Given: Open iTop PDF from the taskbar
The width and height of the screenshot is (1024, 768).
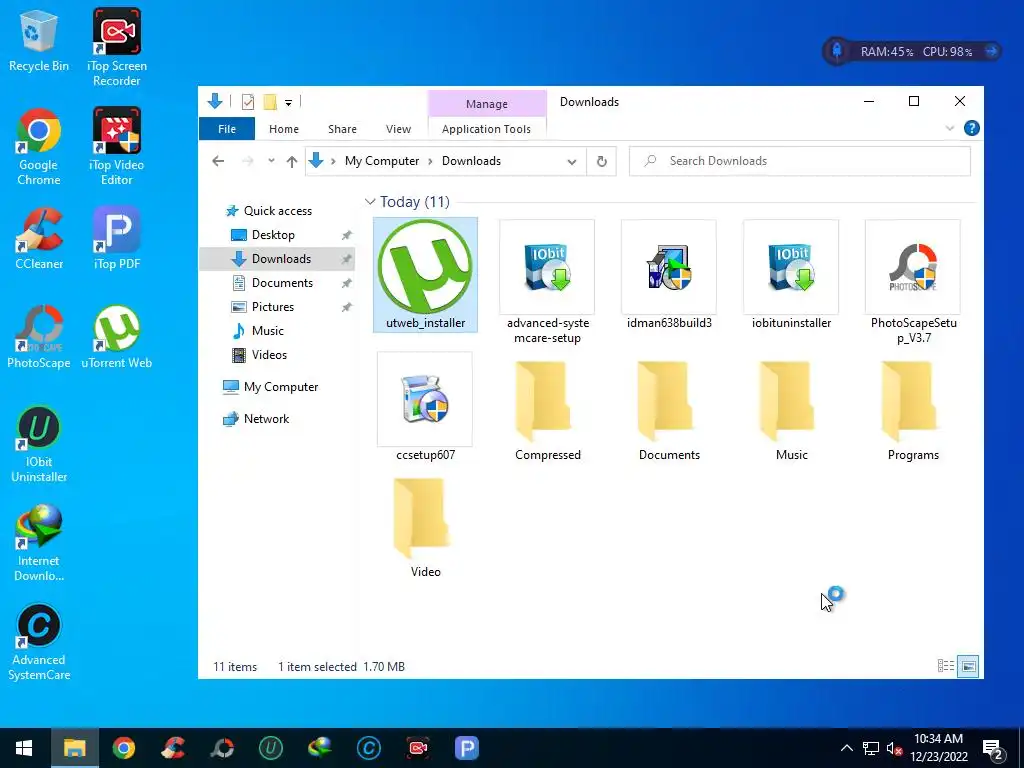Looking at the screenshot, I should click(x=466, y=748).
